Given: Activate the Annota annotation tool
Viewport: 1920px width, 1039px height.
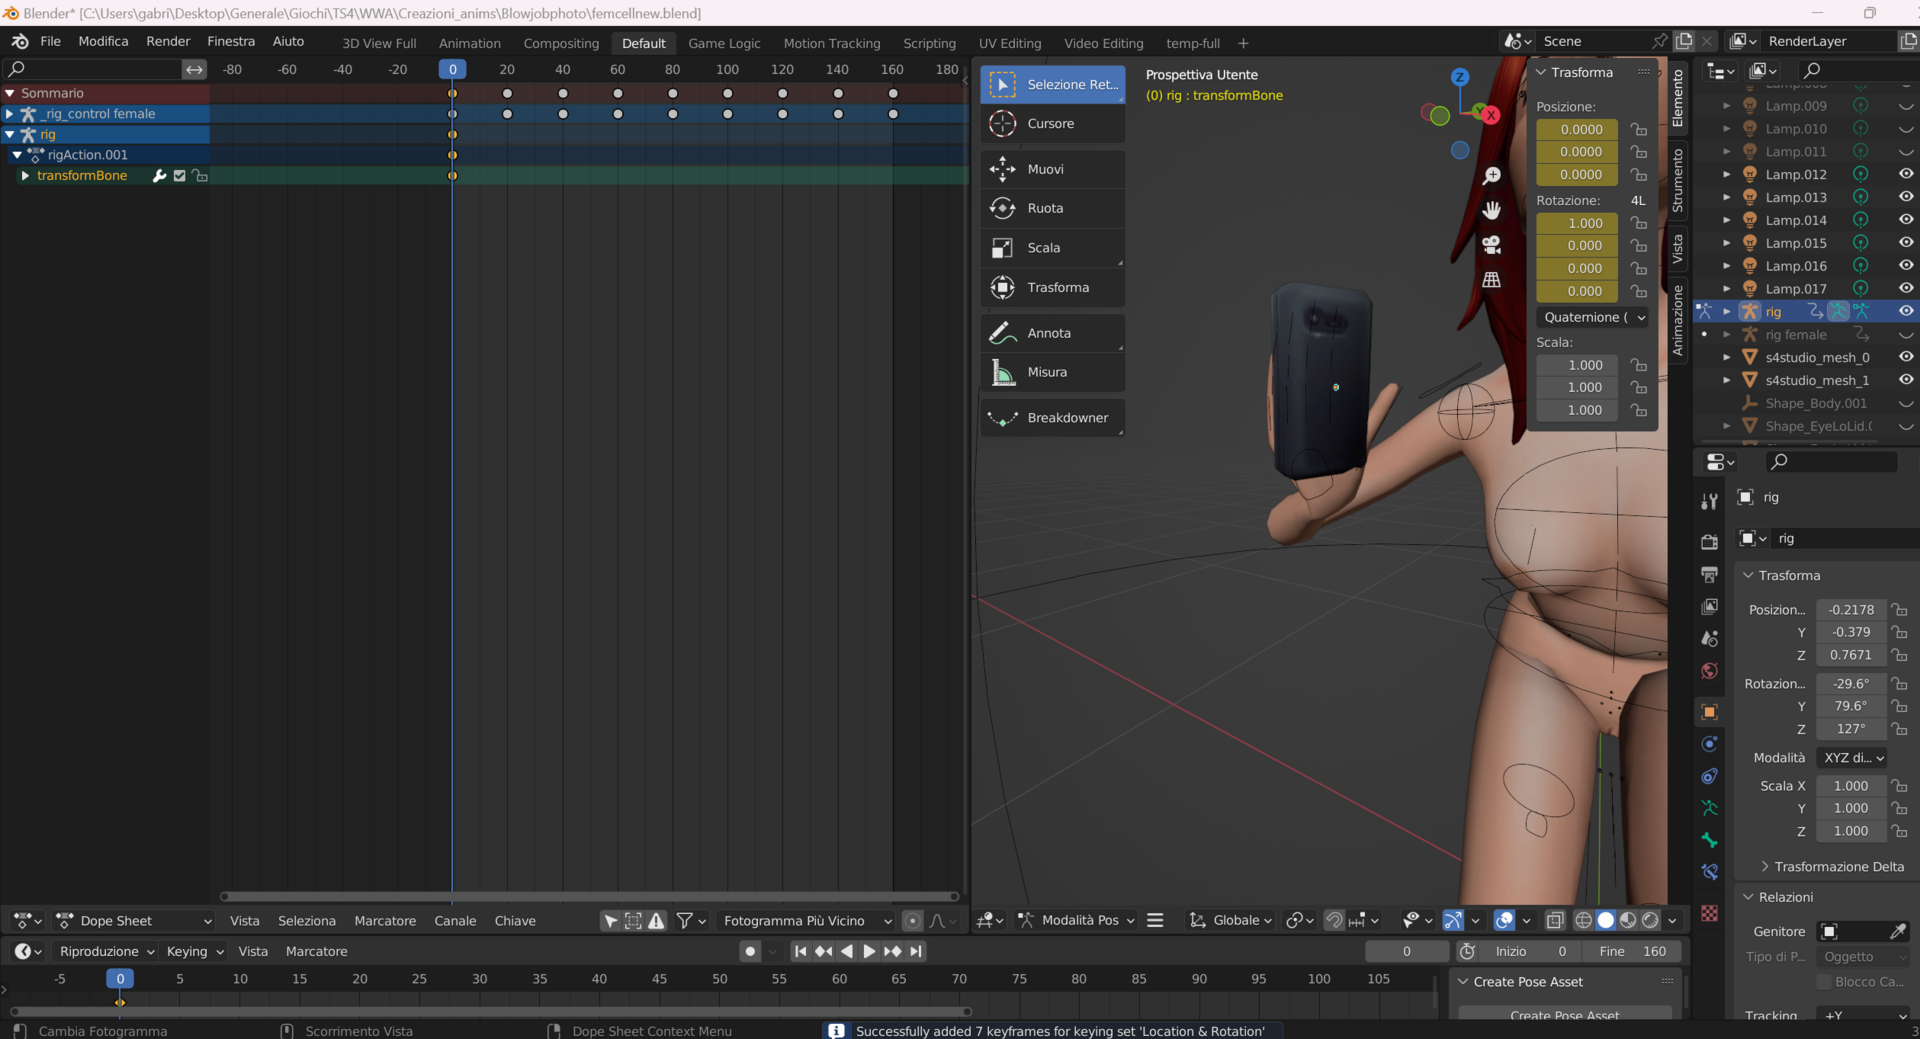Looking at the screenshot, I should 1052,333.
